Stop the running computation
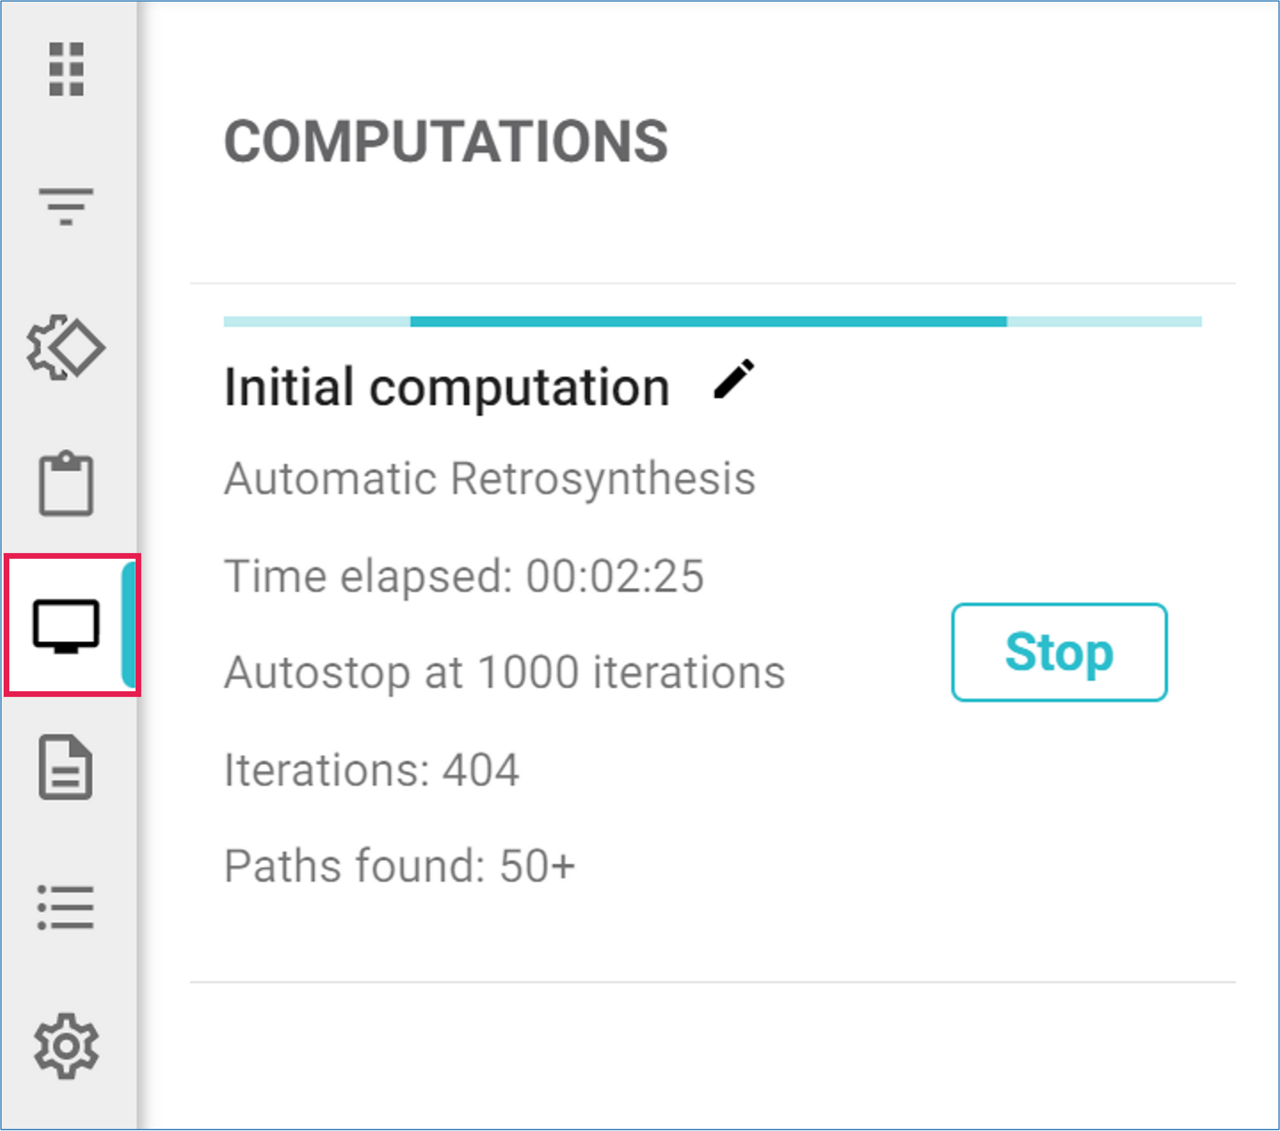Viewport: 1280px width, 1131px height. tap(1058, 652)
